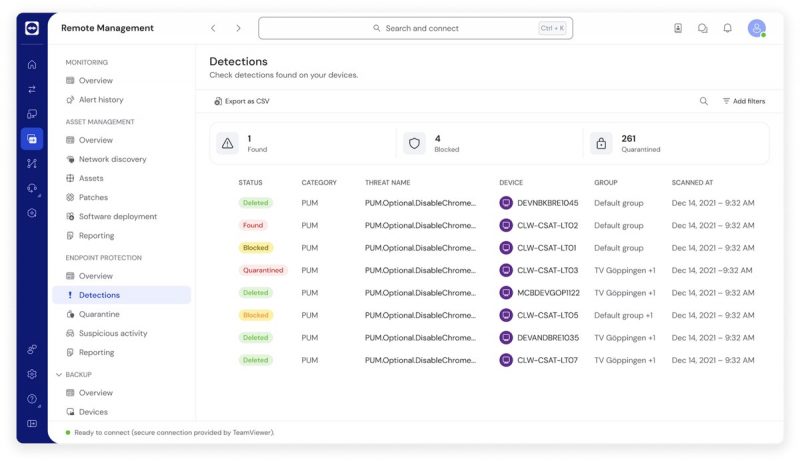Image resolution: width=800 pixels, height=463 pixels.
Task: Click the Quarantined lock icon
Action: click(x=601, y=143)
